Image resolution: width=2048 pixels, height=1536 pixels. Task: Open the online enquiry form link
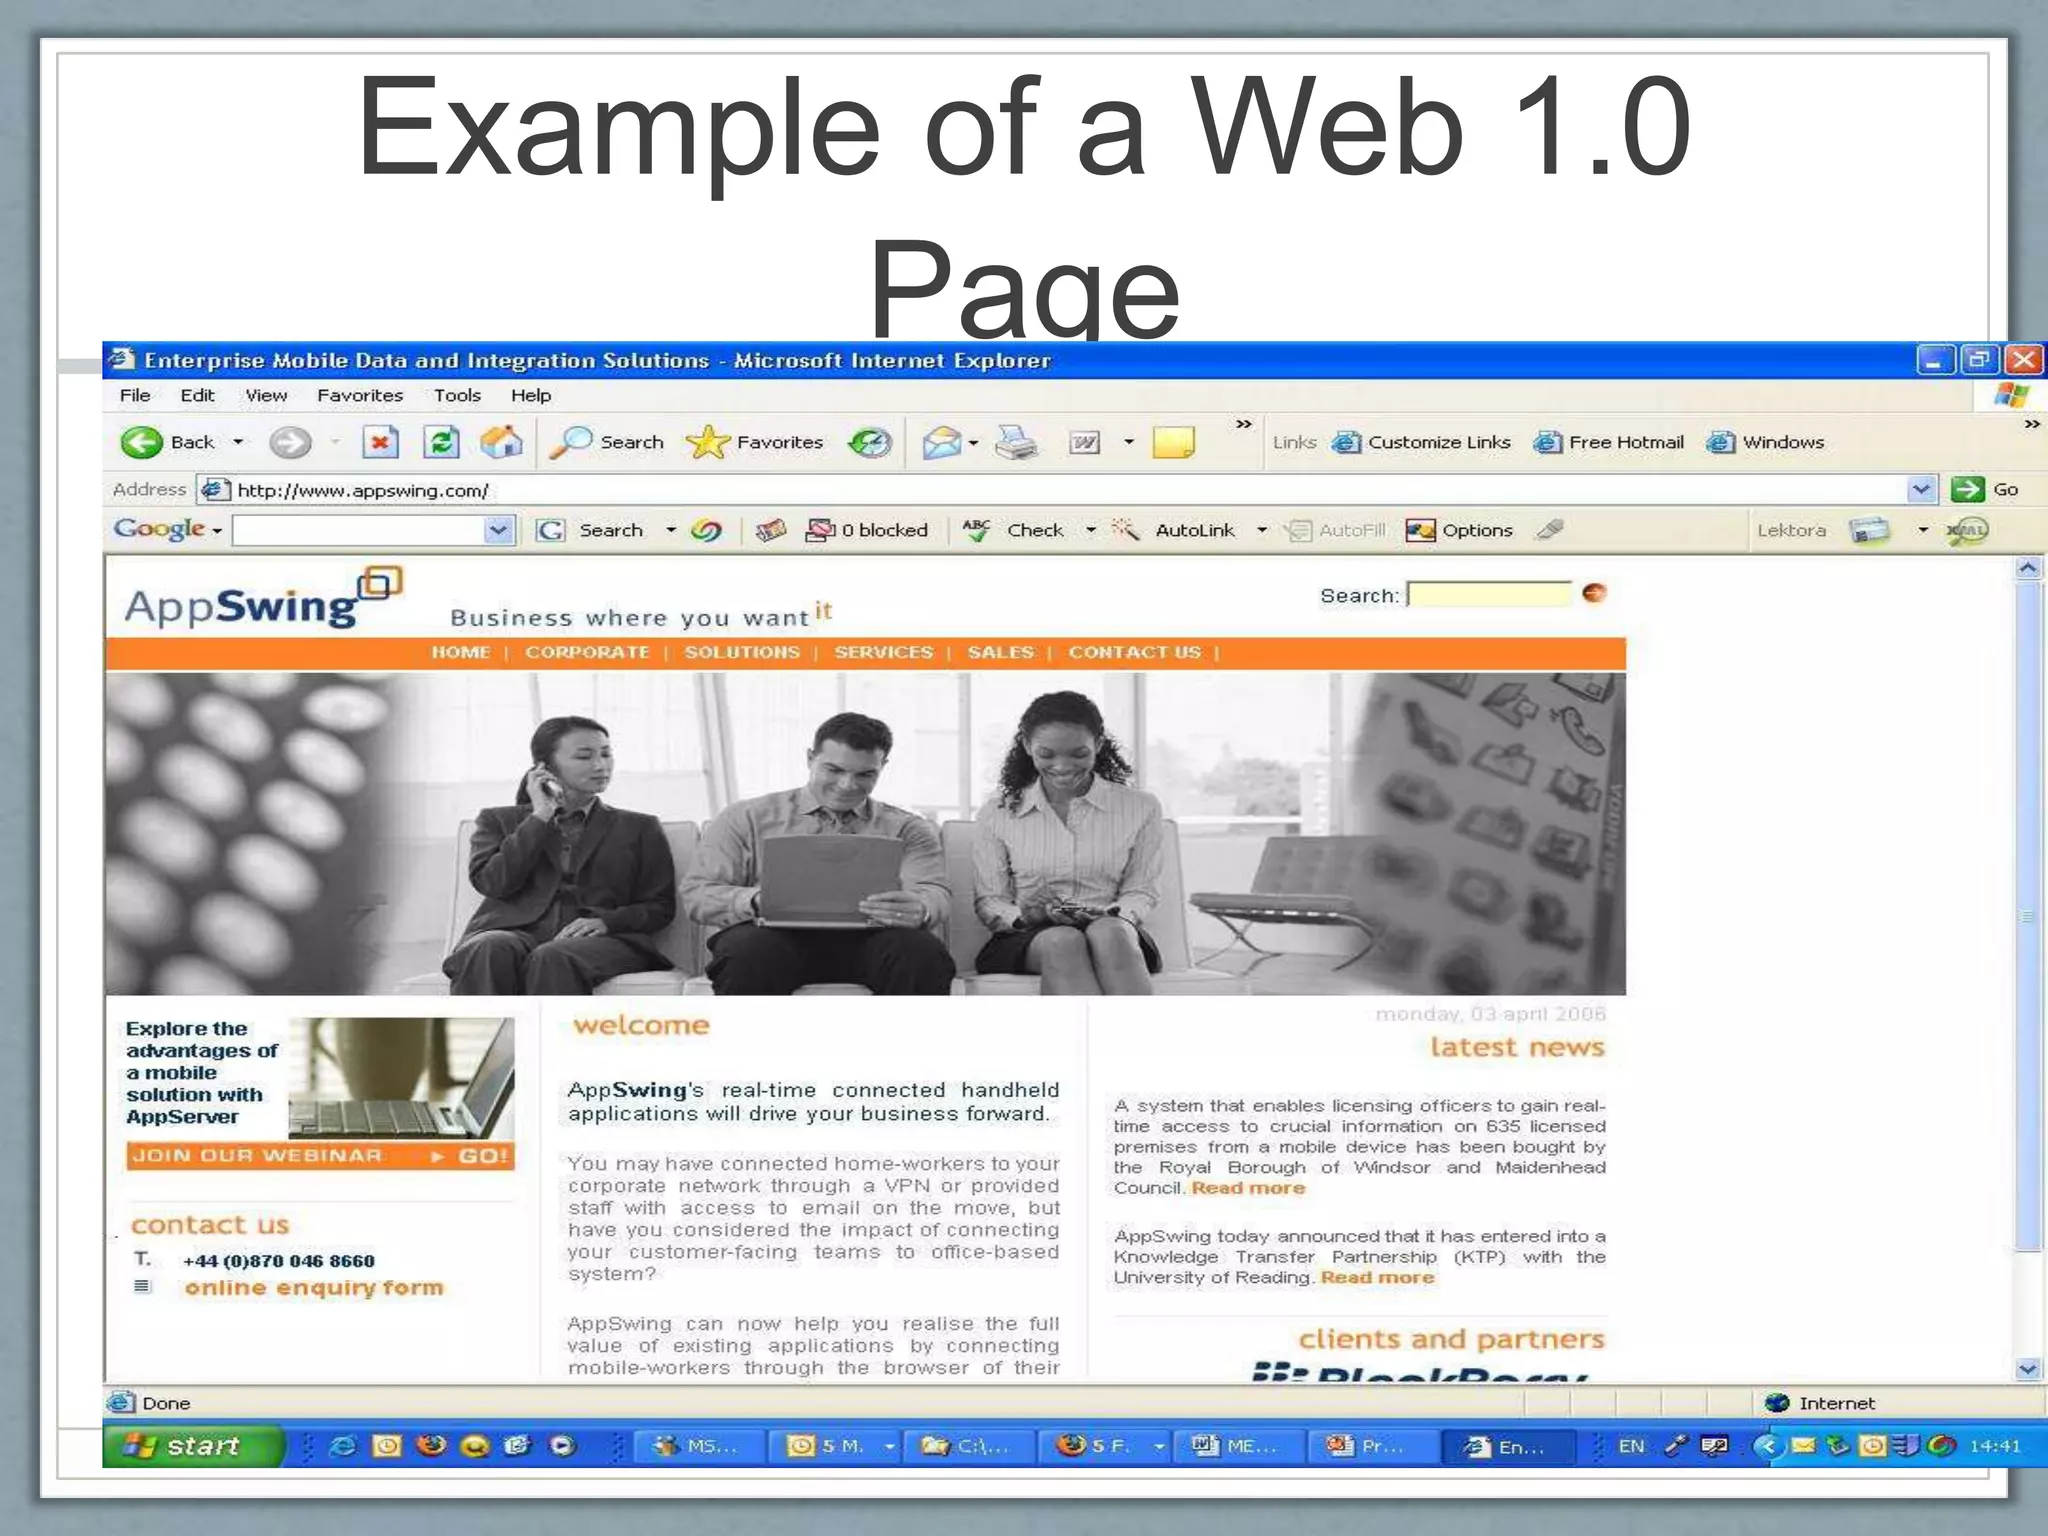click(x=313, y=1288)
